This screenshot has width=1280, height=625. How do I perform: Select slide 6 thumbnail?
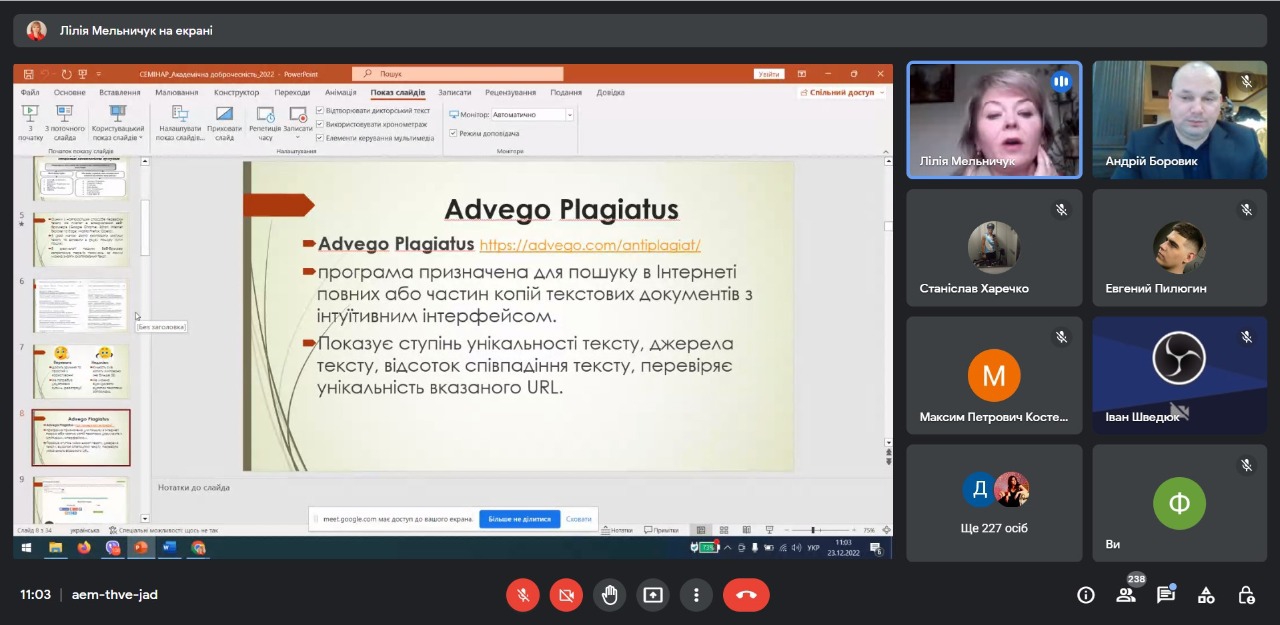[x=81, y=305]
